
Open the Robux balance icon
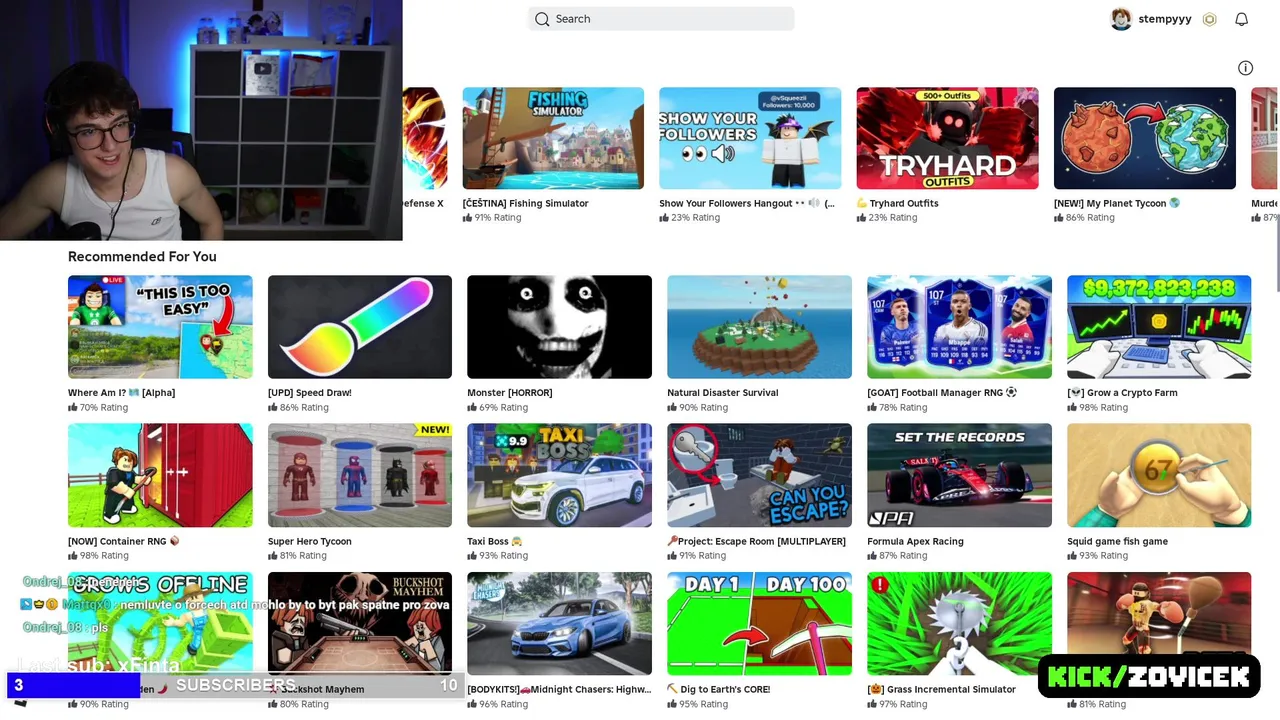tap(1209, 19)
